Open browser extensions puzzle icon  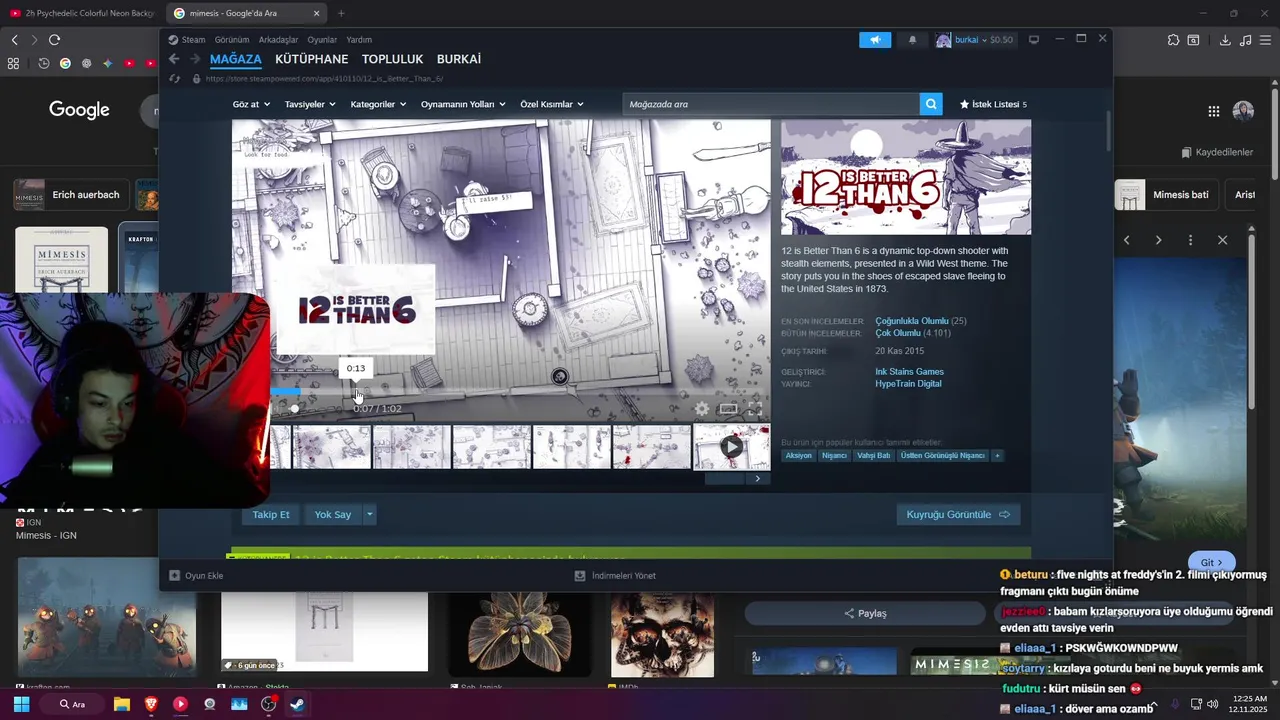click(1173, 40)
